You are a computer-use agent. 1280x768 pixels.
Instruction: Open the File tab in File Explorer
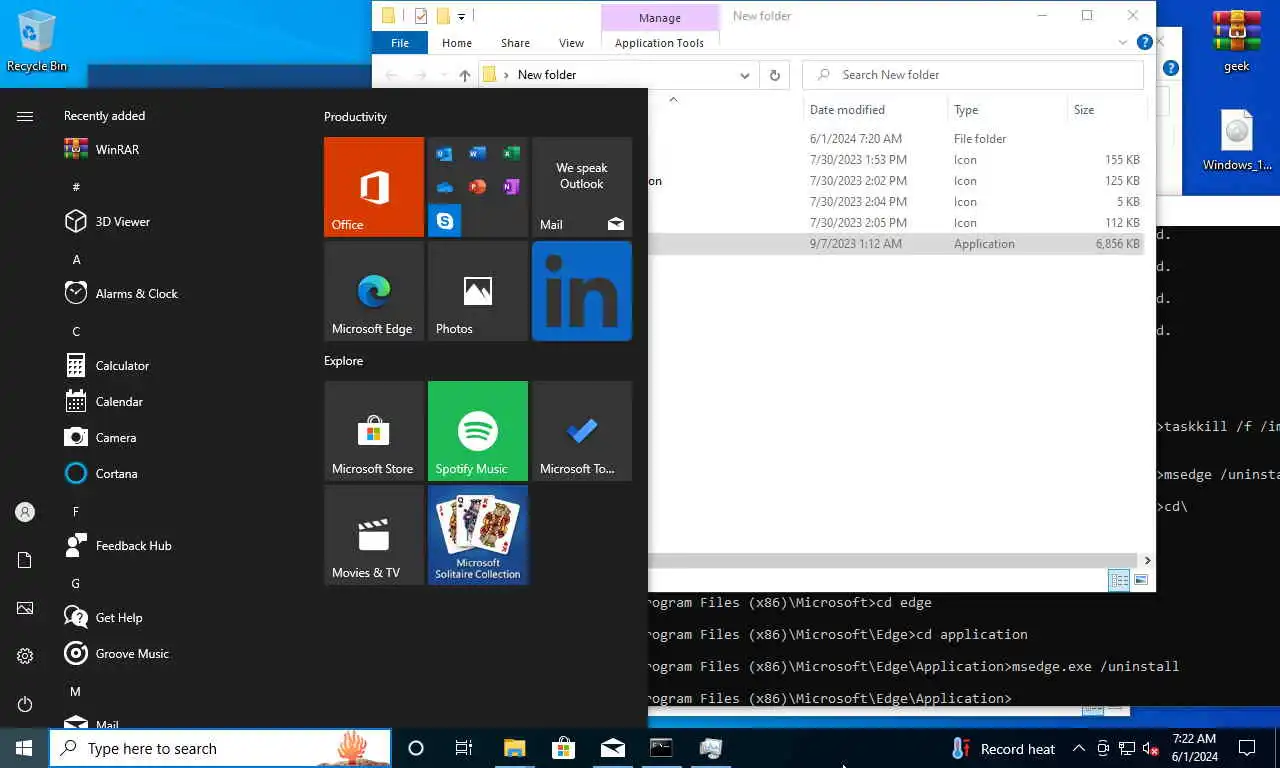[400, 43]
